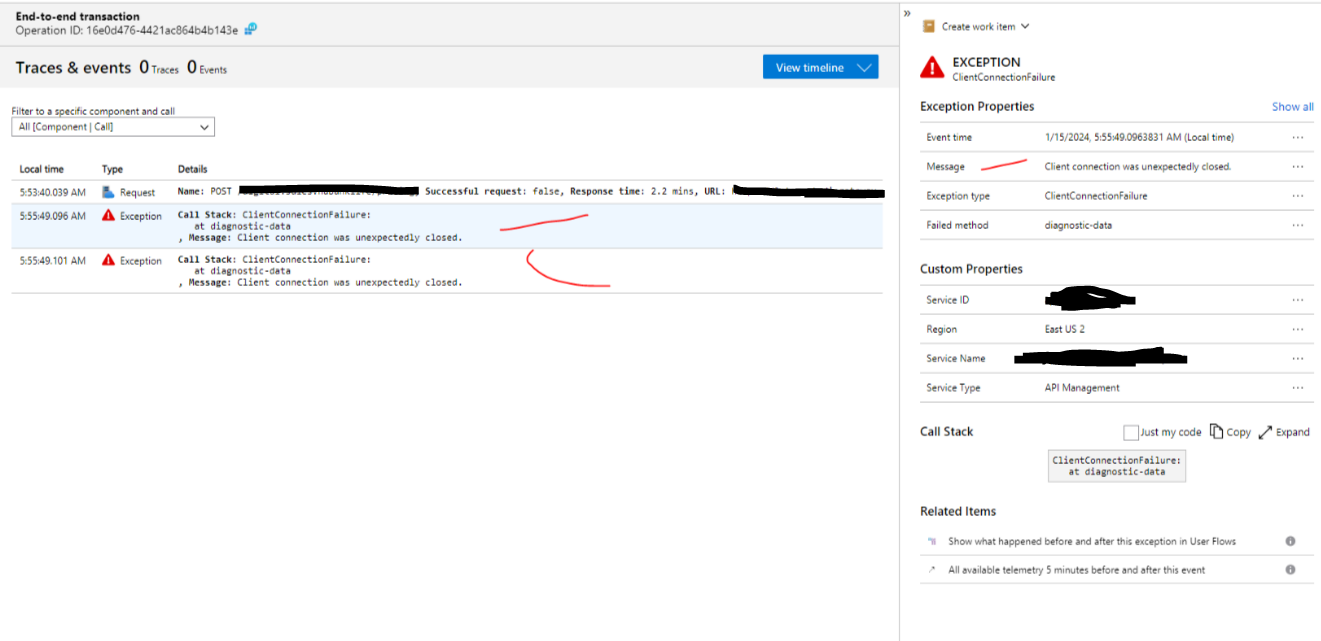The width and height of the screenshot is (1321, 641).
Task: Open the All [Component | Call] filter dropdown
Action: tap(203, 127)
